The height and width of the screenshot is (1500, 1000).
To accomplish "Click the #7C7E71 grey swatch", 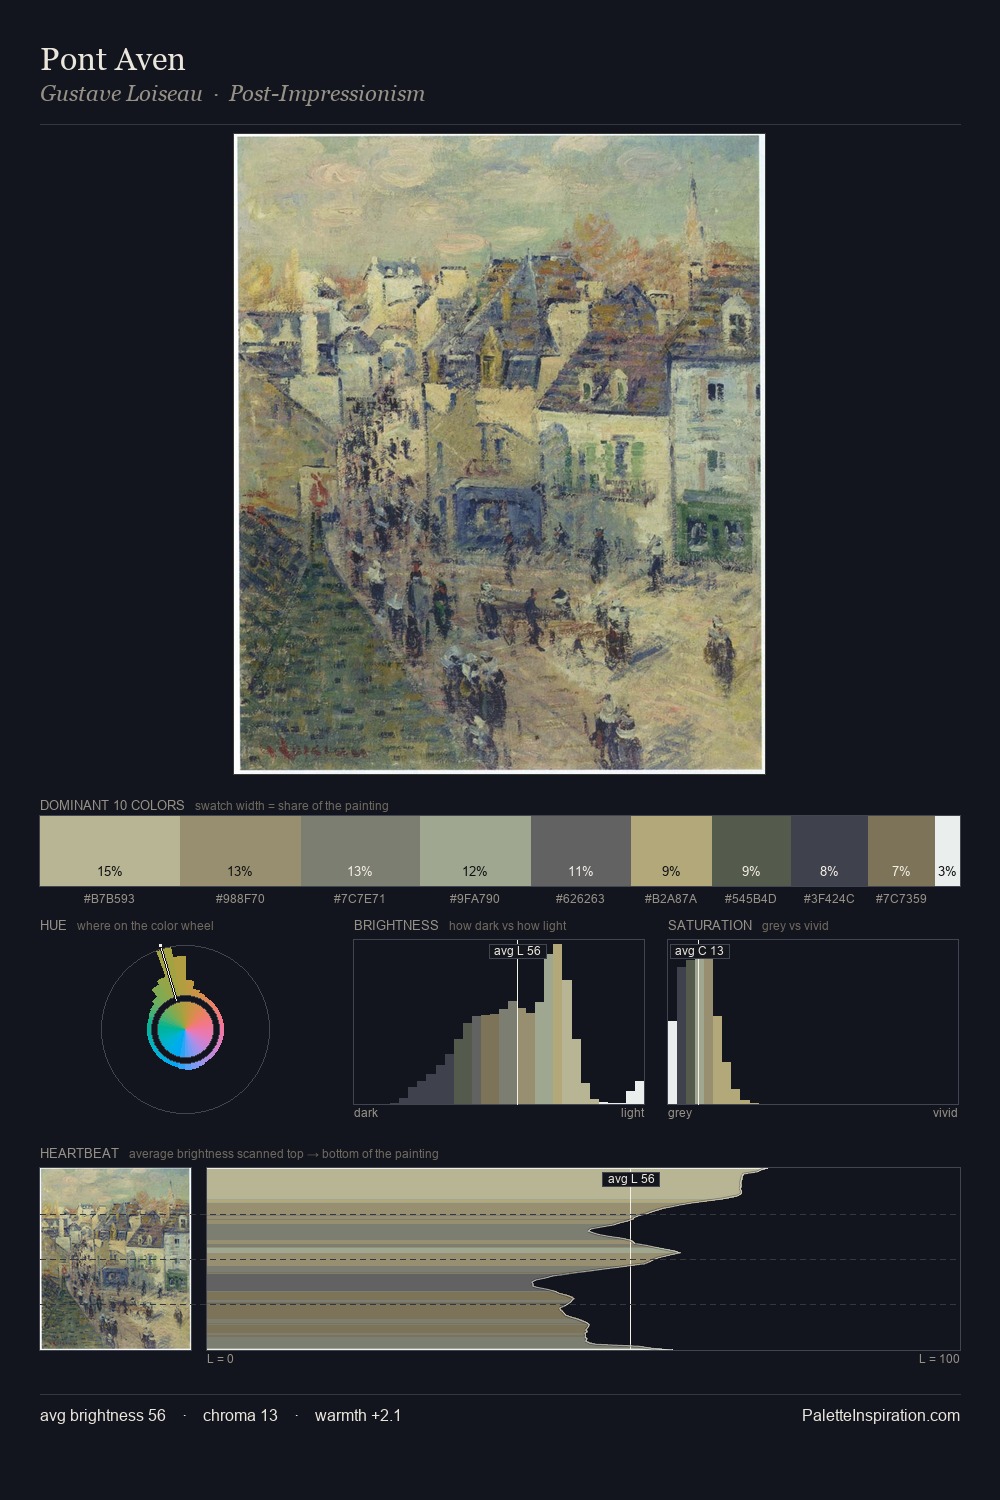I will click(360, 851).
